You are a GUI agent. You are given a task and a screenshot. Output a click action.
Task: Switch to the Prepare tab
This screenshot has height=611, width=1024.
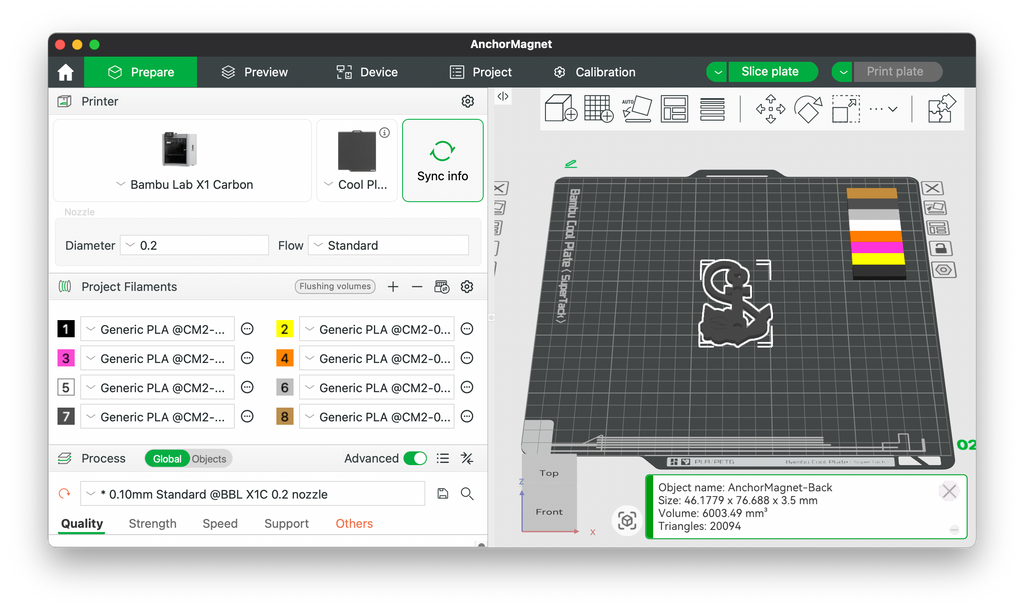coord(140,72)
